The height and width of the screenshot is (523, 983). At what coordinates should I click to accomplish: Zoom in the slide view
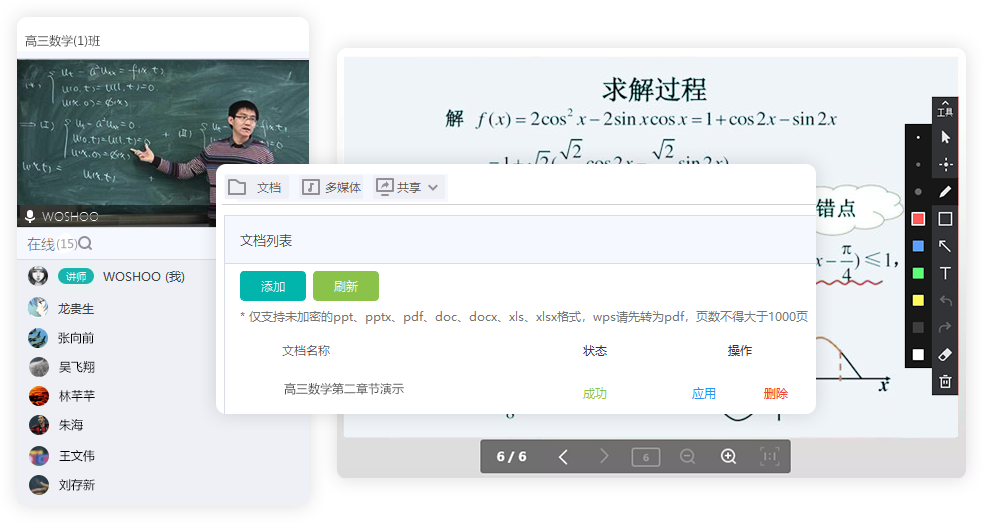[x=728, y=457]
